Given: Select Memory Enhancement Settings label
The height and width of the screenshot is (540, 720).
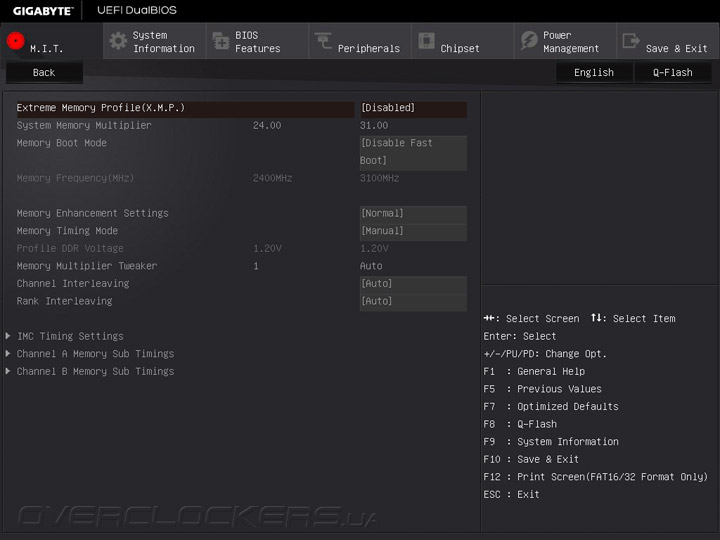Looking at the screenshot, I should (92, 214).
